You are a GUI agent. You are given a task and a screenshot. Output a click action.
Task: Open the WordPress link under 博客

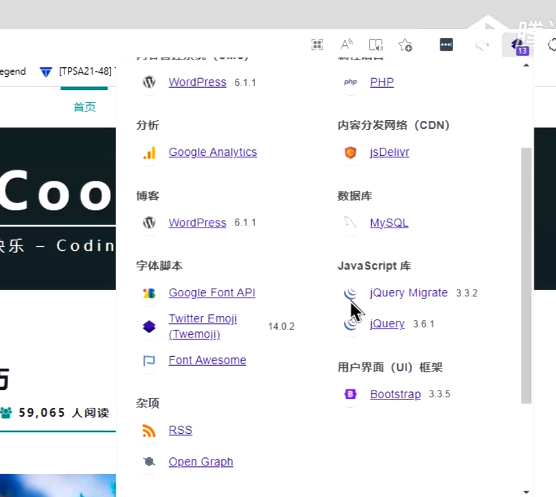coord(198,223)
